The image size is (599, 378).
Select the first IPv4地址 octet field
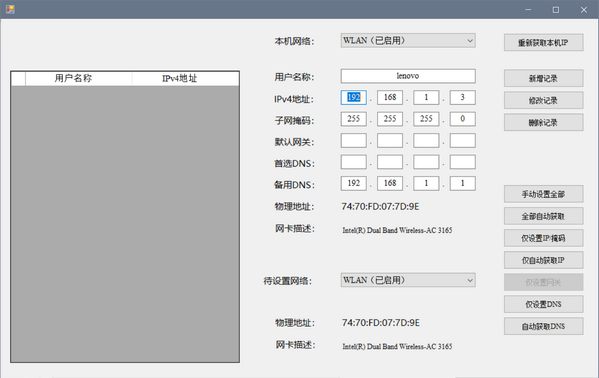(353, 97)
